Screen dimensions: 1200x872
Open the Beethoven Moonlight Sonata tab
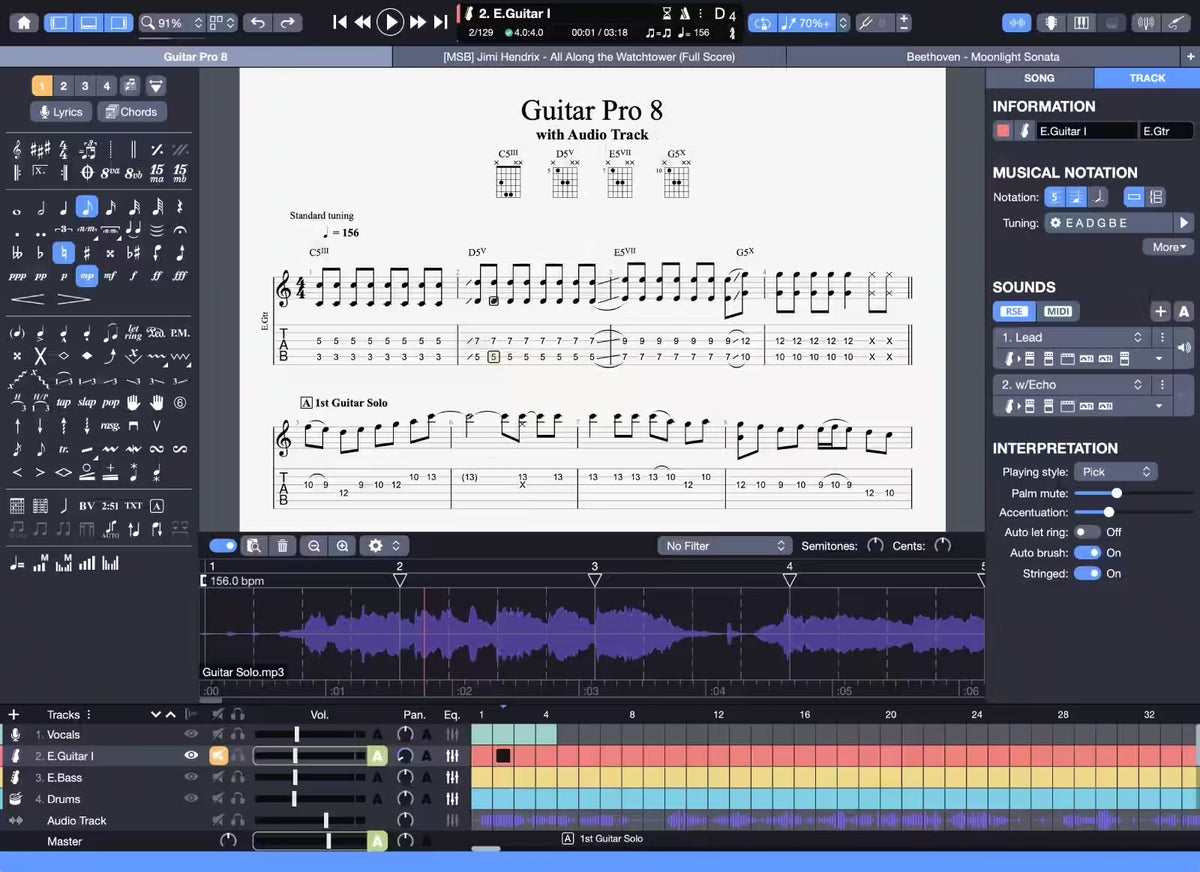983,57
